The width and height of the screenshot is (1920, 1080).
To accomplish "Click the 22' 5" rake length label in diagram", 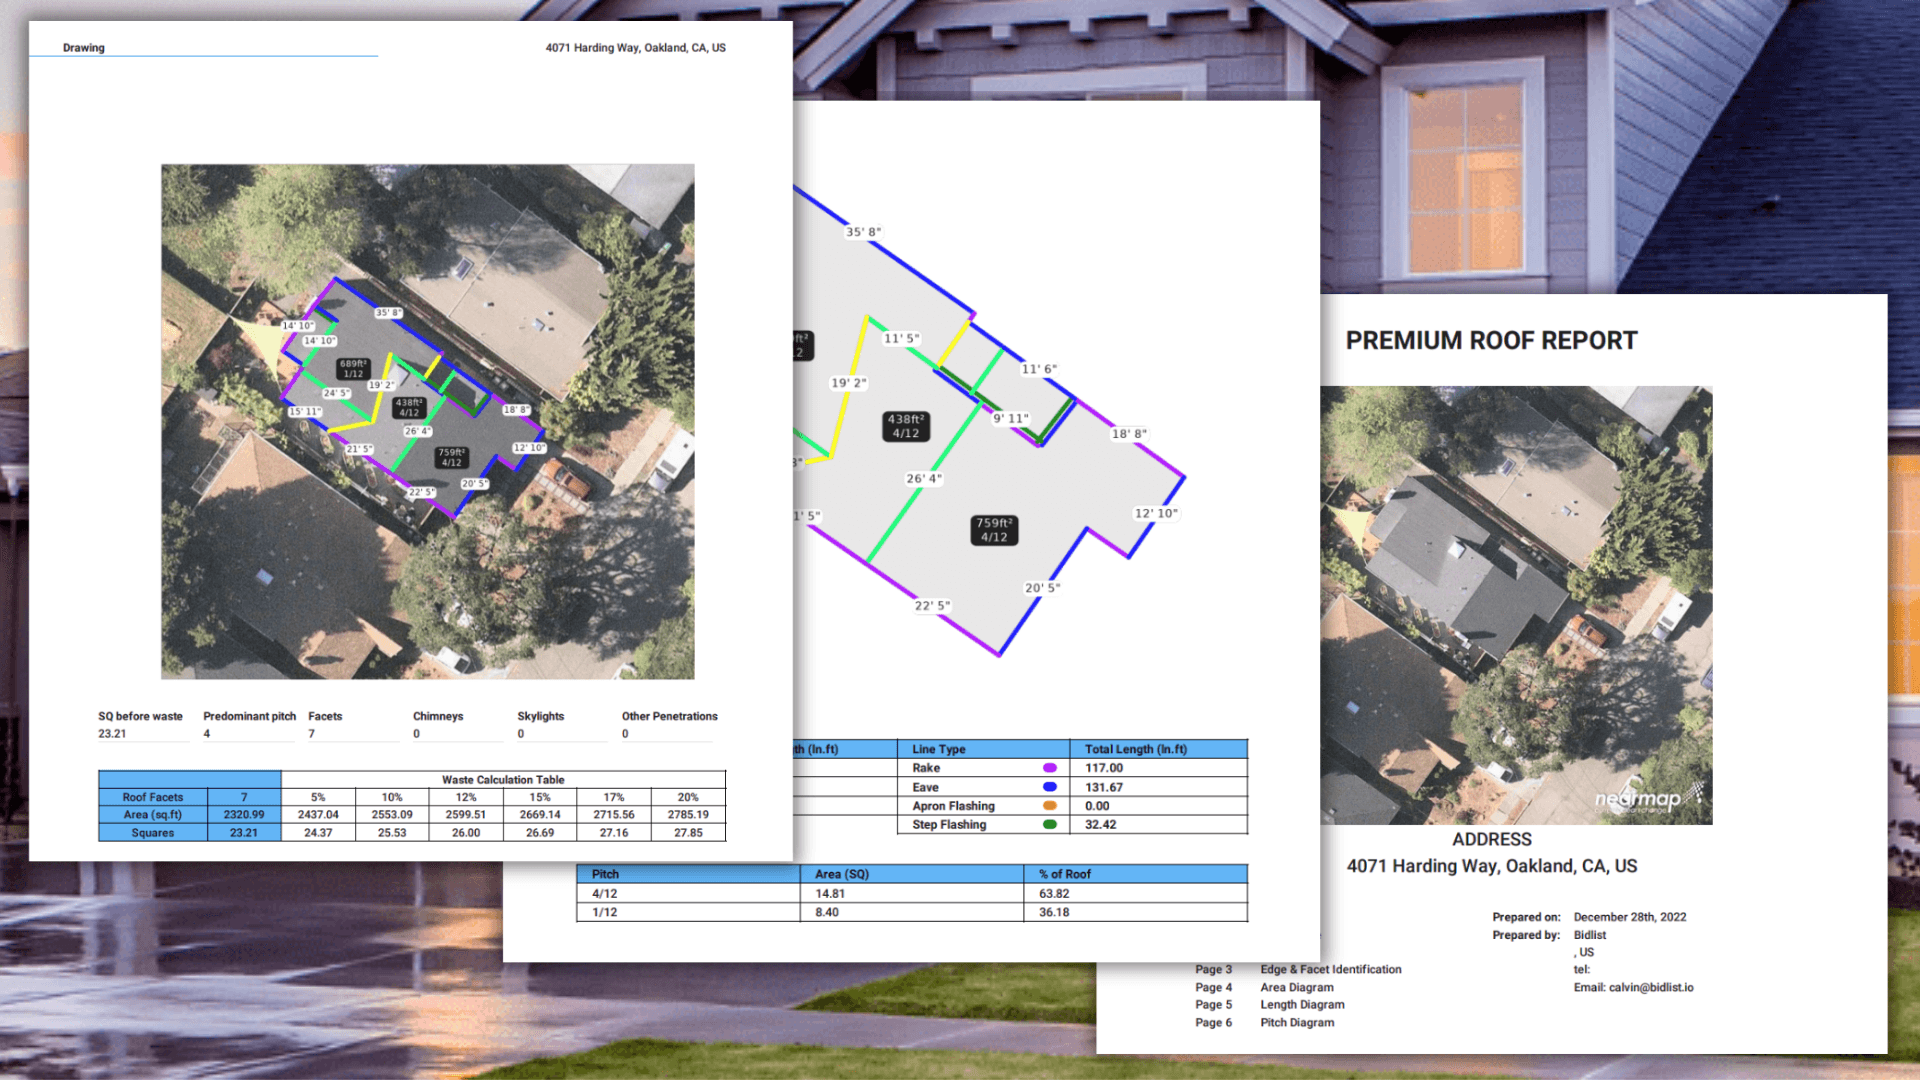I will click(932, 606).
